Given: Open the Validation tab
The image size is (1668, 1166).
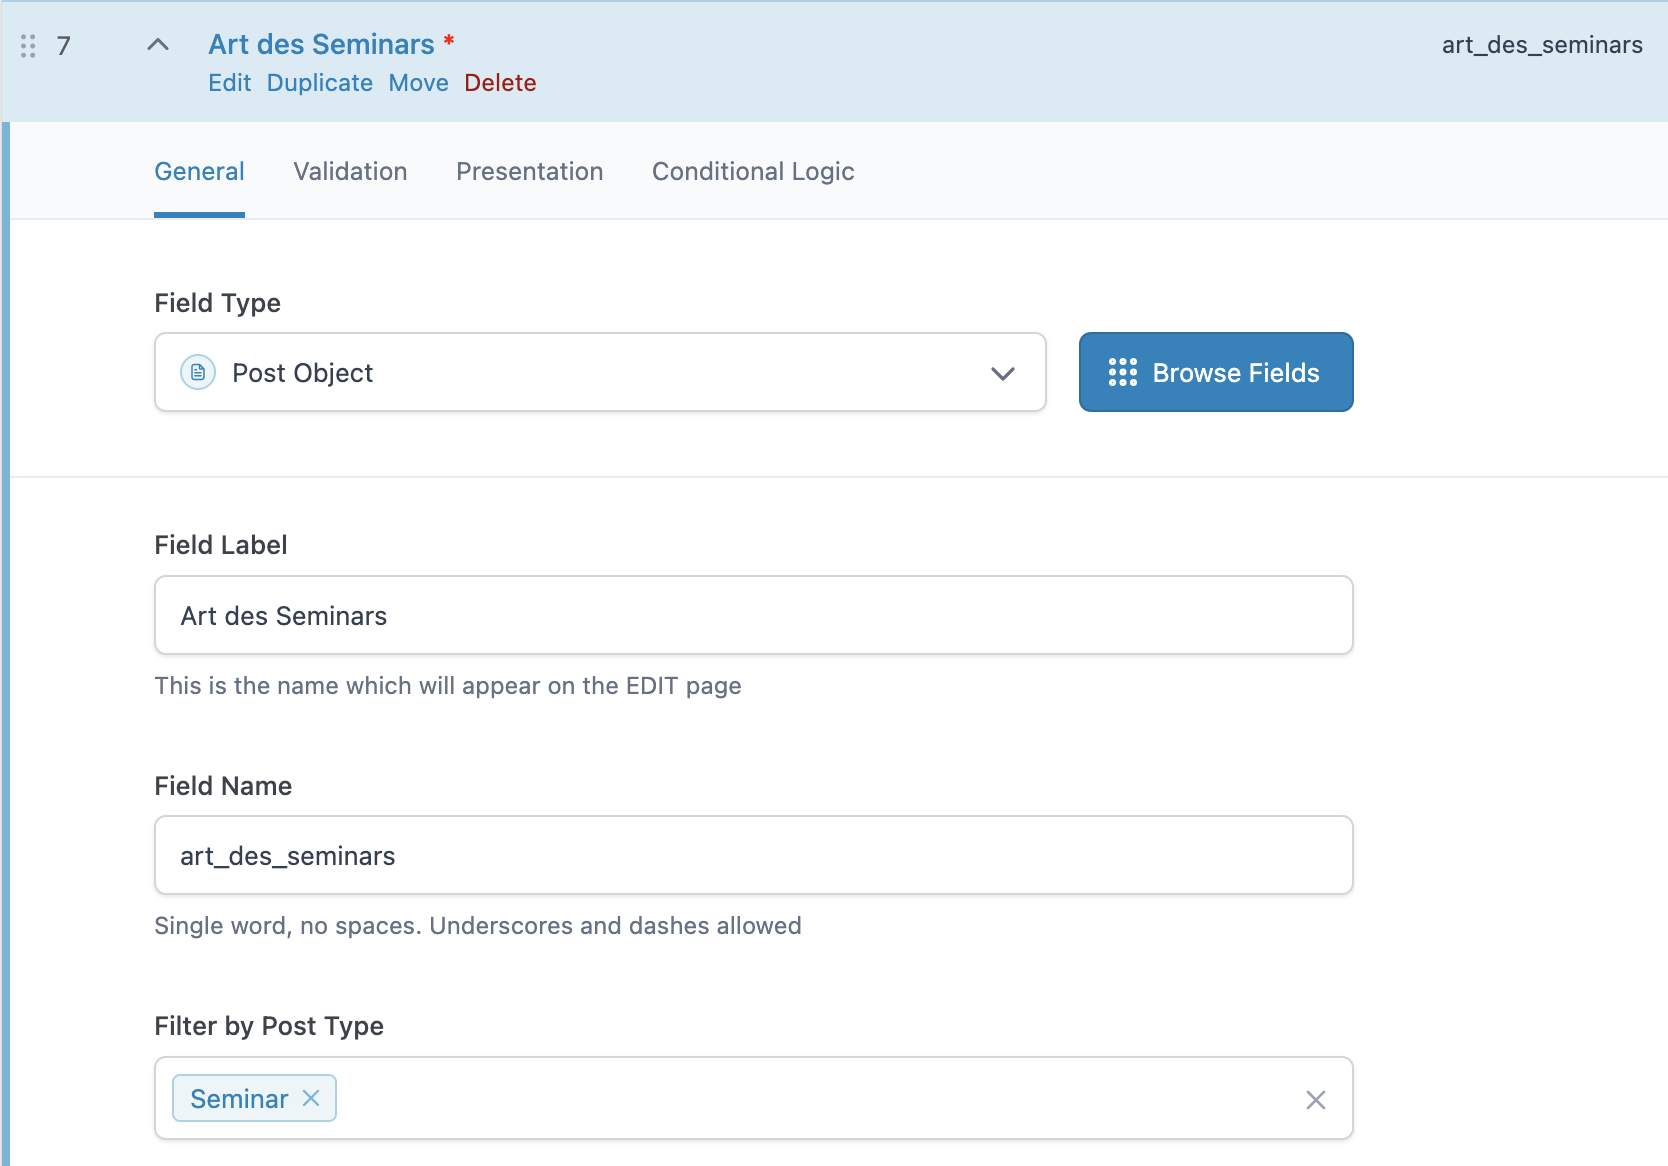Looking at the screenshot, I should [x=350, y=172].
